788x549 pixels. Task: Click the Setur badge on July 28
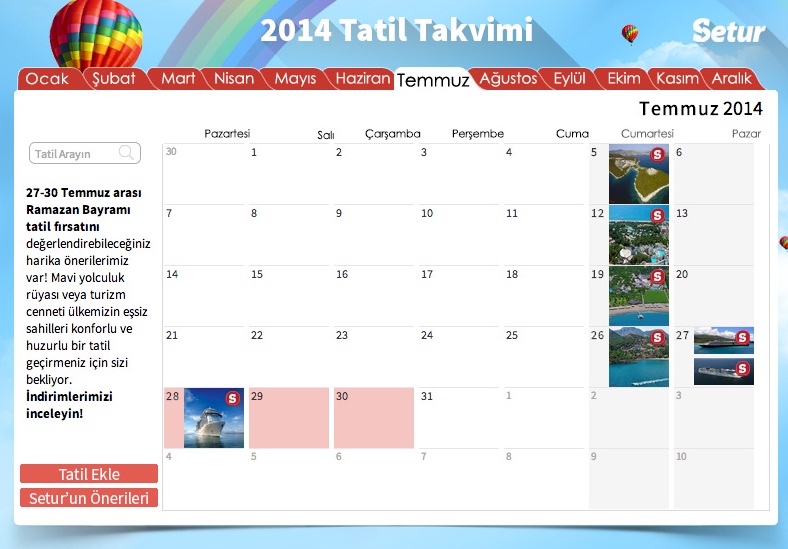click(233, 398)
